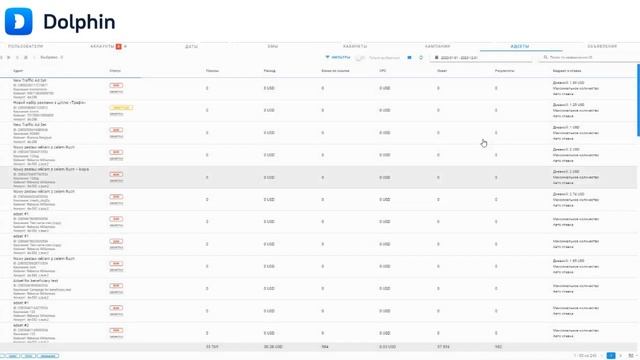Click the yellow status badge in the second row
The height and width of the screenshot is (360, 640).
(121, 108)
